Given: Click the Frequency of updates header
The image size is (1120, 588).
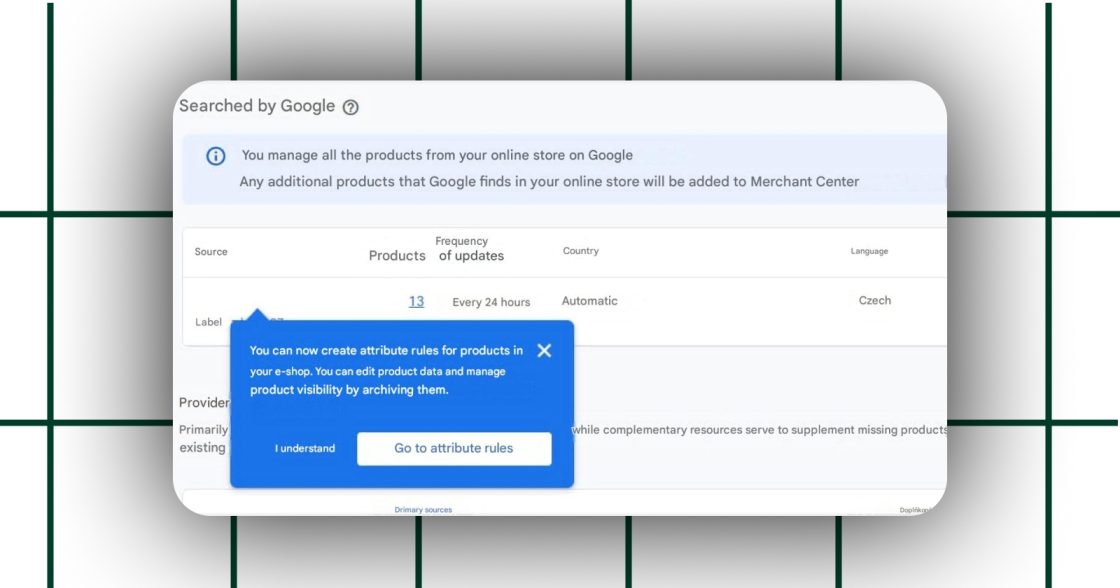Looking at the screenshot, I should point(470,249).
